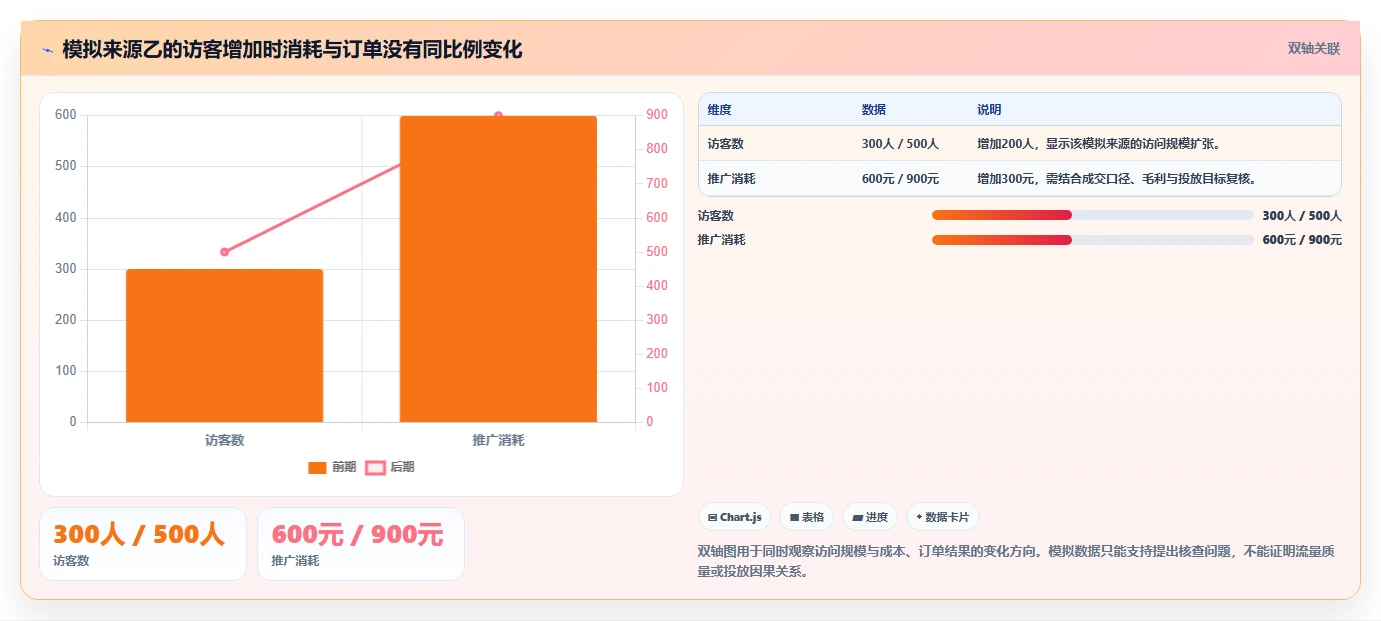The height and width of the screenshot is (621, 1381).
Task: Click the star icon in 数据卡片 tag
Action: tap(919, 517)
